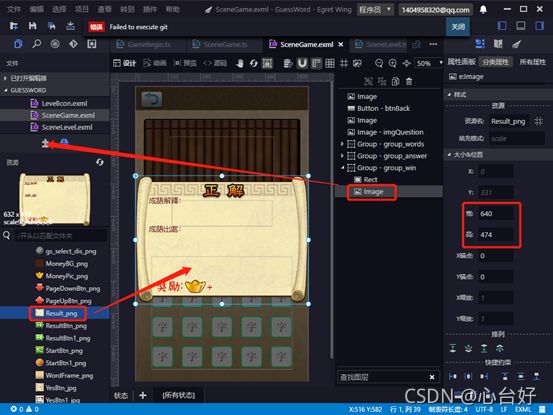The image size is (553, 415).
Task: Click the first arrange order icon
Action: click(453, 348)
